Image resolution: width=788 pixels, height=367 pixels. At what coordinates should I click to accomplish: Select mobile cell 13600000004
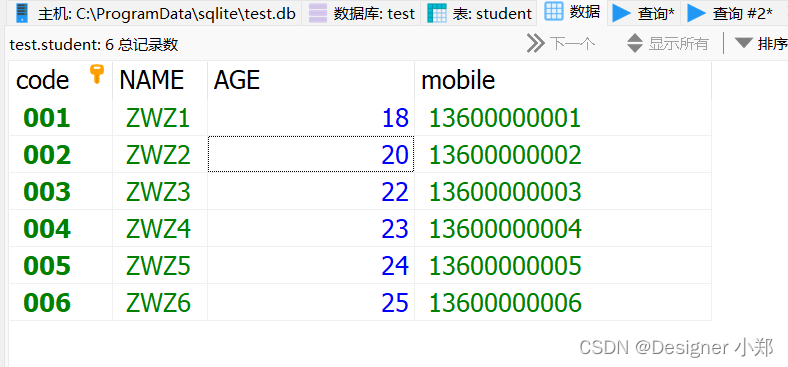[563, 229]
